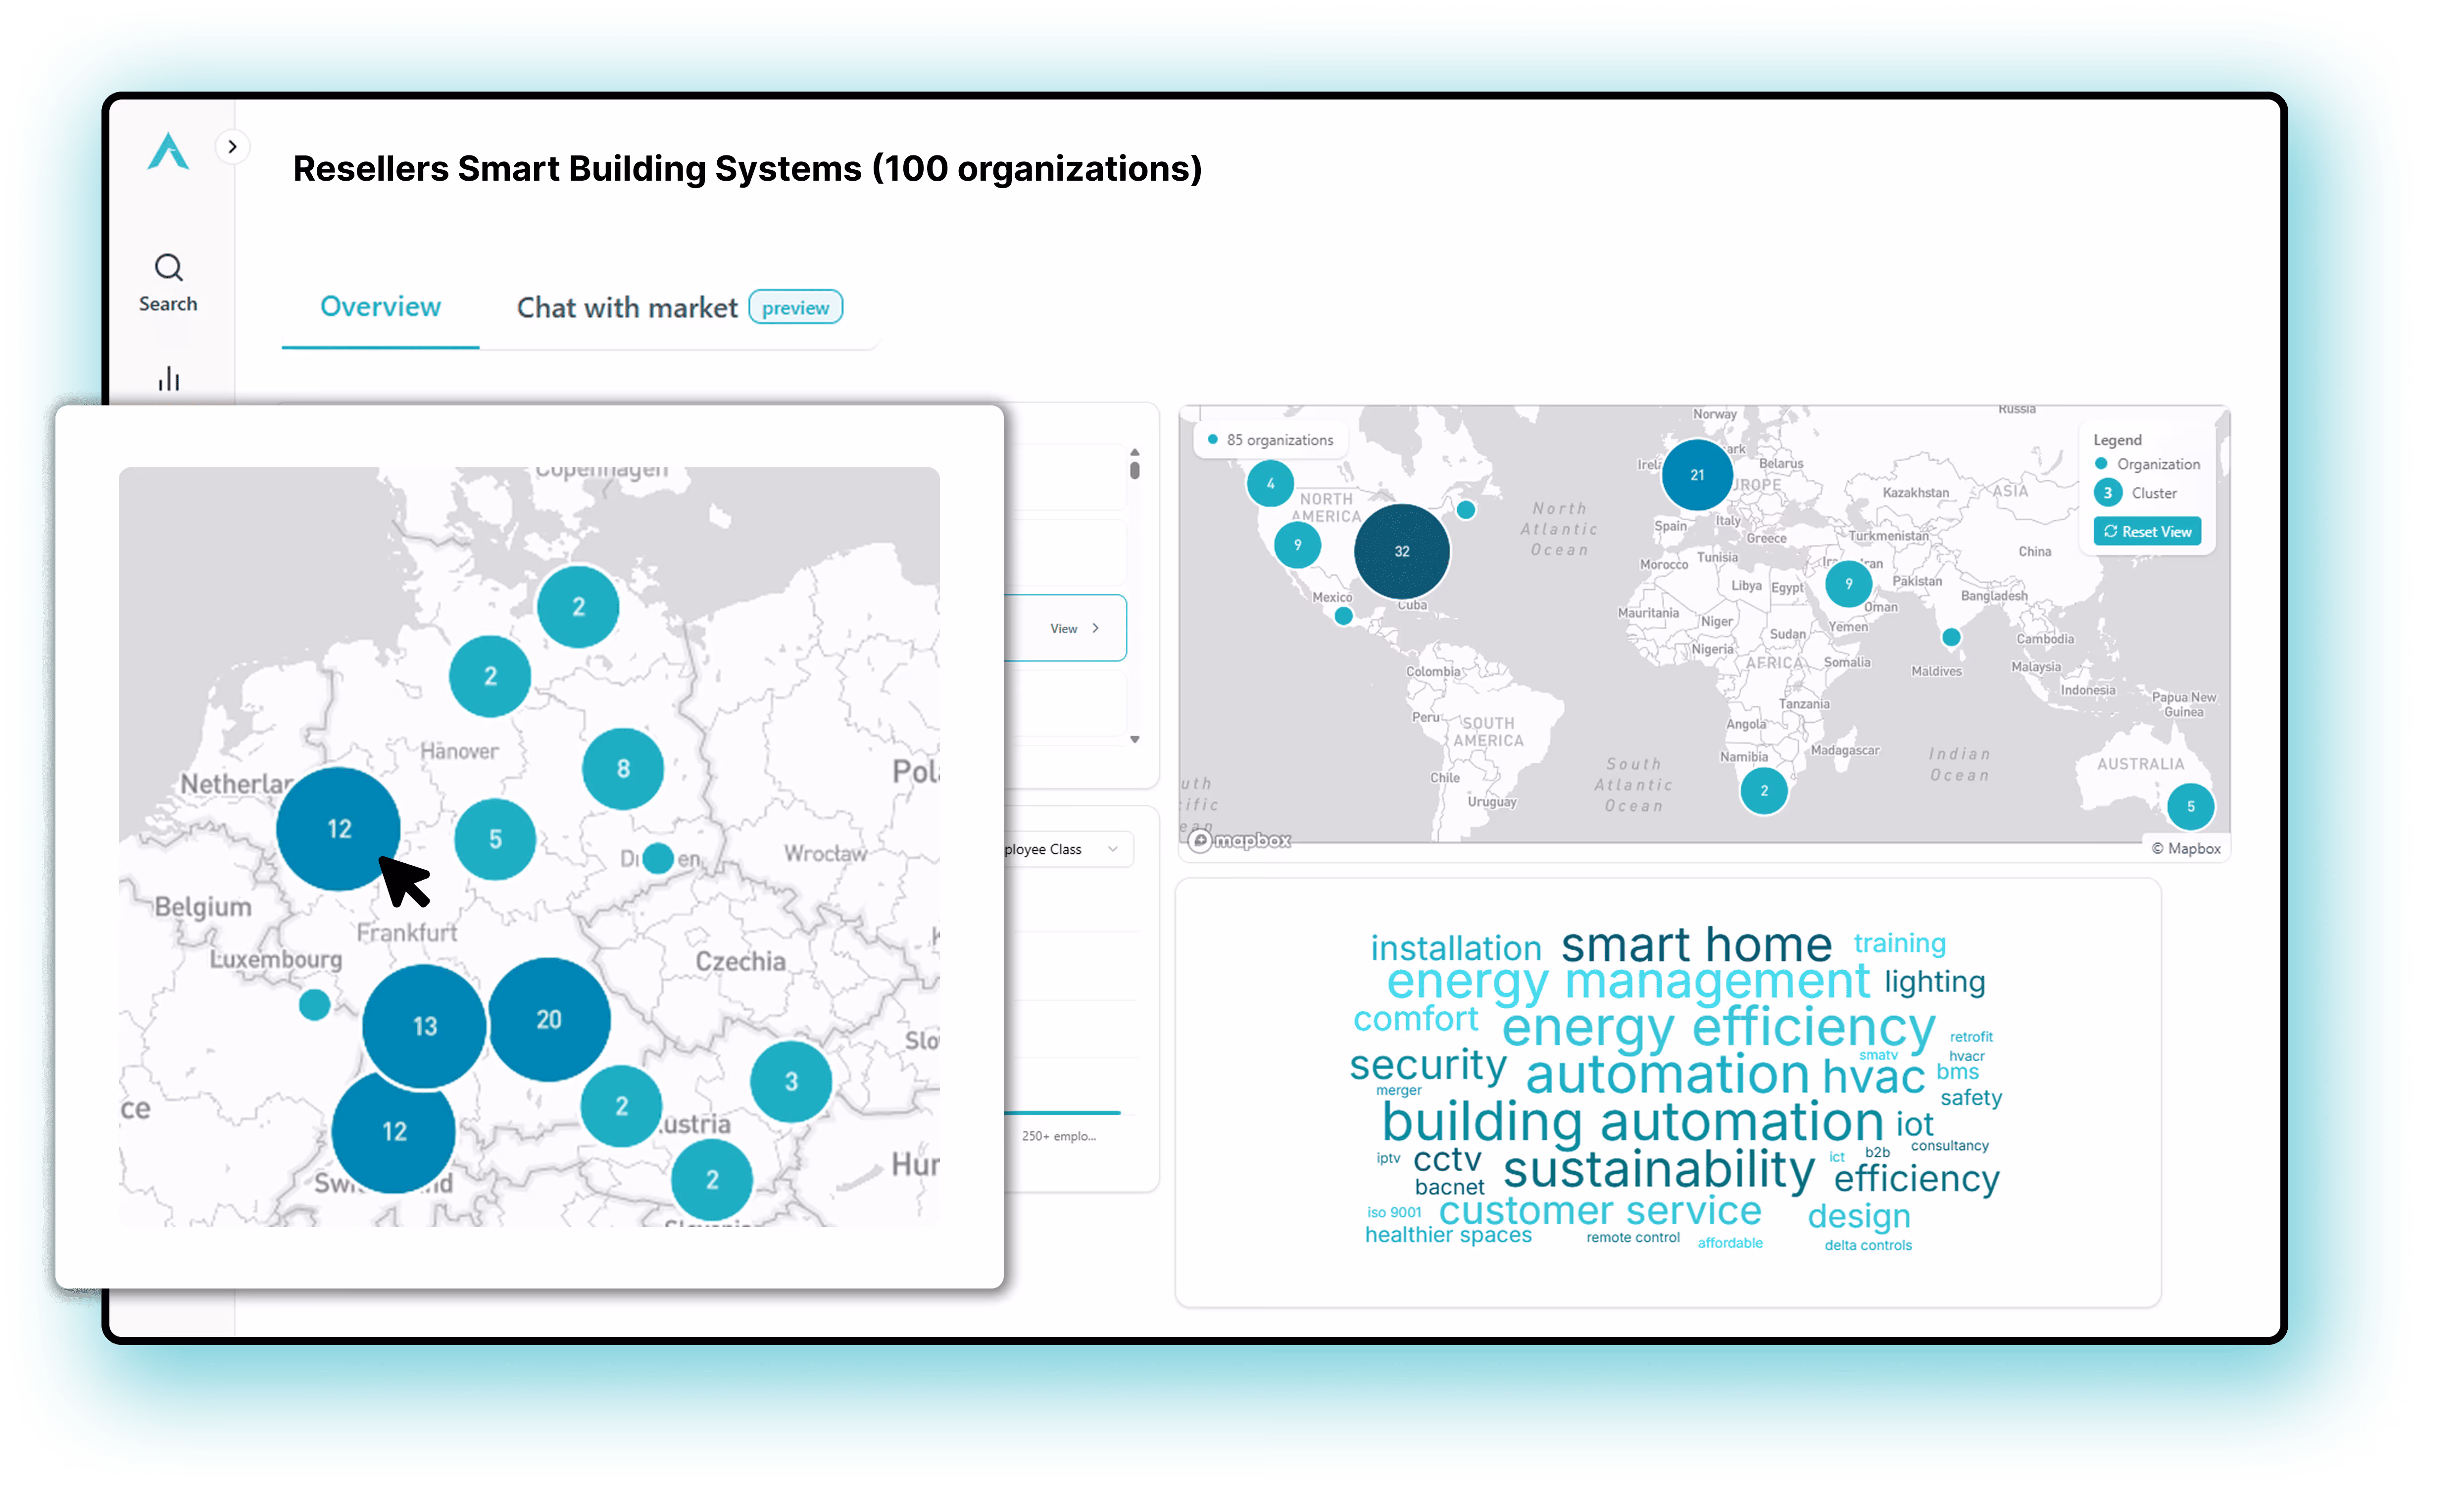The width and height of the screenshot is (2464, 1486).
Task: Click 'building automation' in the word cloud
Action: point(1633,1121)
